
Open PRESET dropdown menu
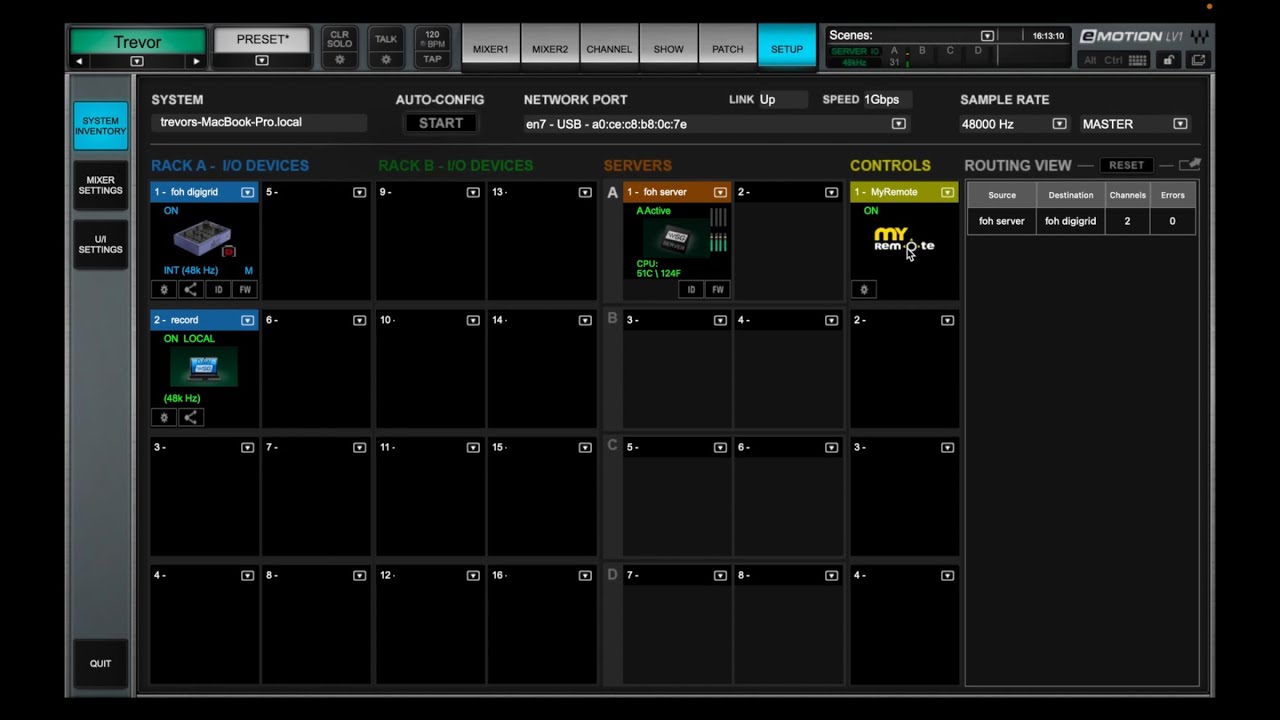tap(262, 61)
